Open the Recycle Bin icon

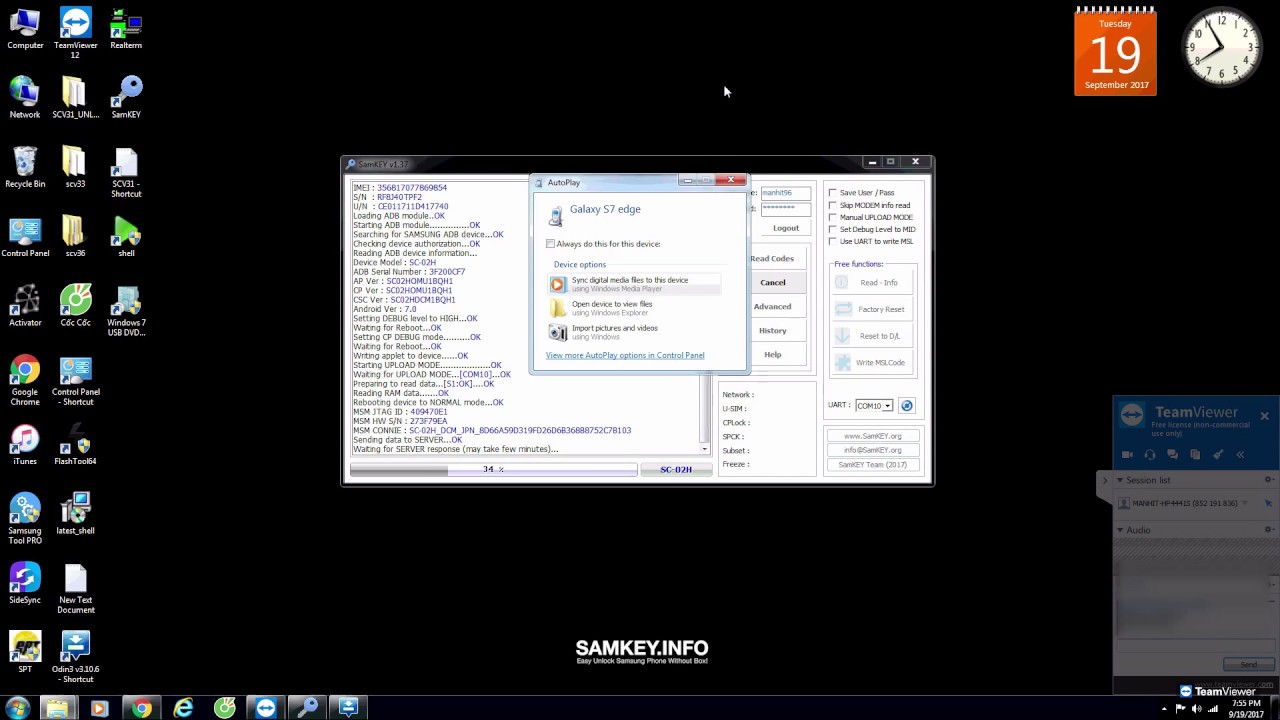[25, 167]
